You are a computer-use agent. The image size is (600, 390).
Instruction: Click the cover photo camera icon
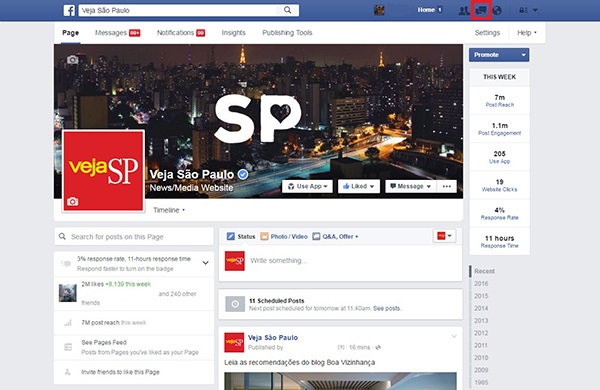tap(73, 60)
